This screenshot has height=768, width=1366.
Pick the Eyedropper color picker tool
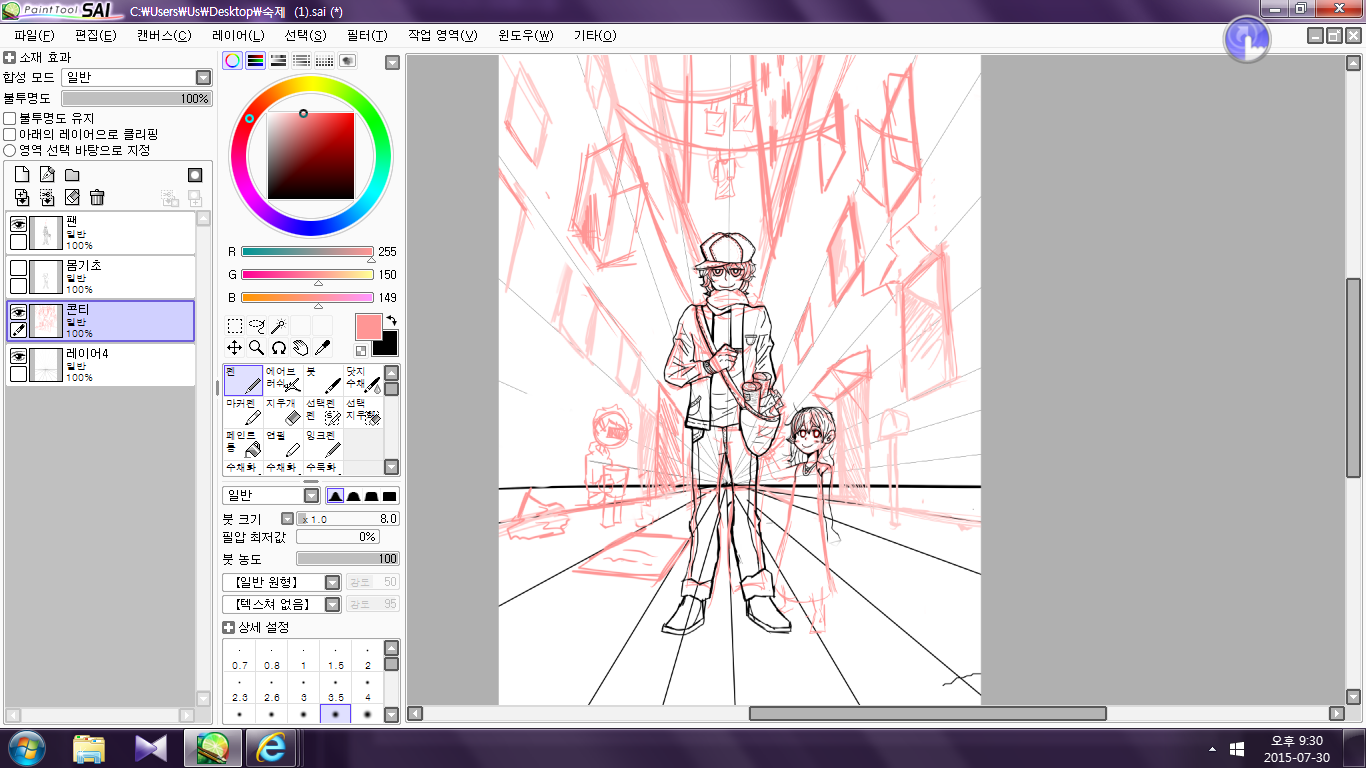[322, 347]
